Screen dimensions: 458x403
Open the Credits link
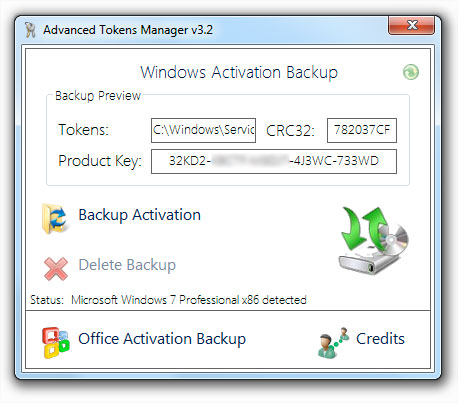point(380,339)
